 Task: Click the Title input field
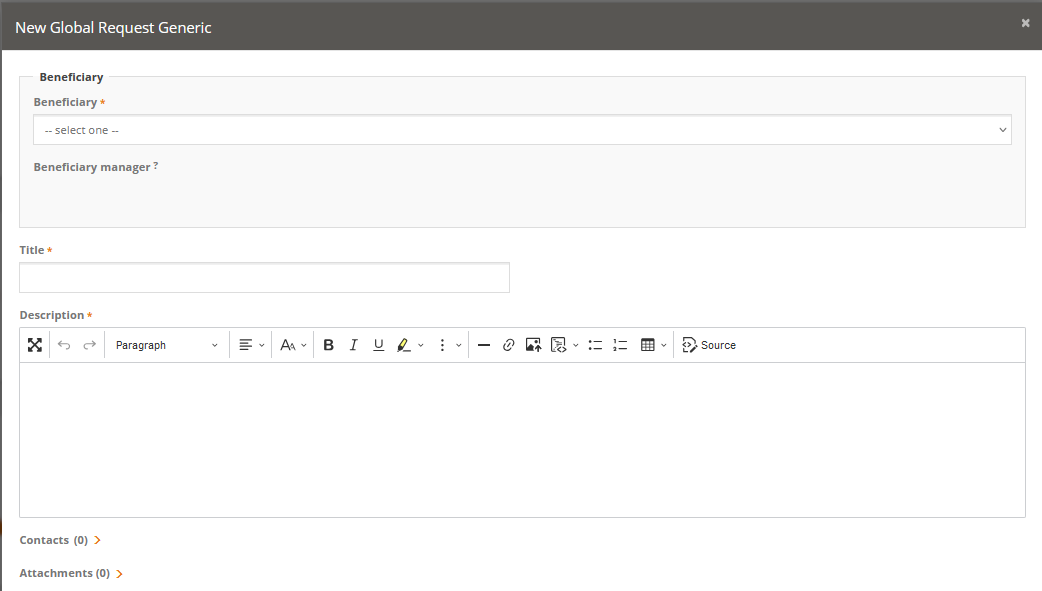pyautogui.click(x=264, y=278)
